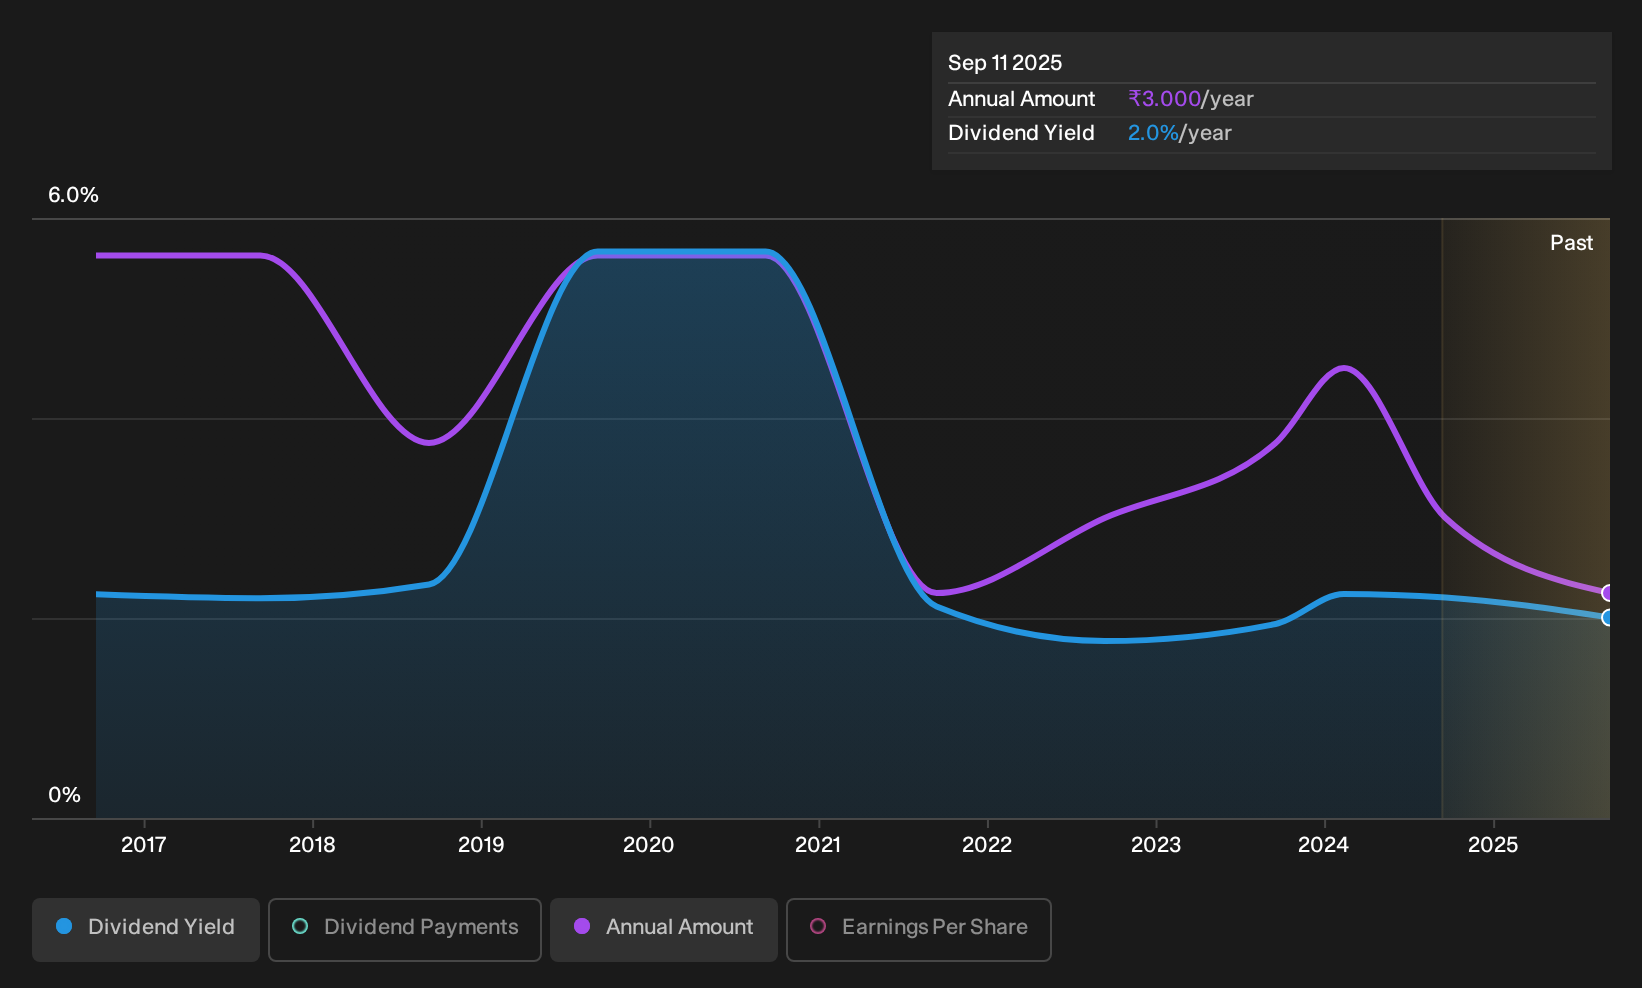Screen dimensions: 1642x988
Task: Click the 2020 x-axis label
Action: [x=649, y=845]
